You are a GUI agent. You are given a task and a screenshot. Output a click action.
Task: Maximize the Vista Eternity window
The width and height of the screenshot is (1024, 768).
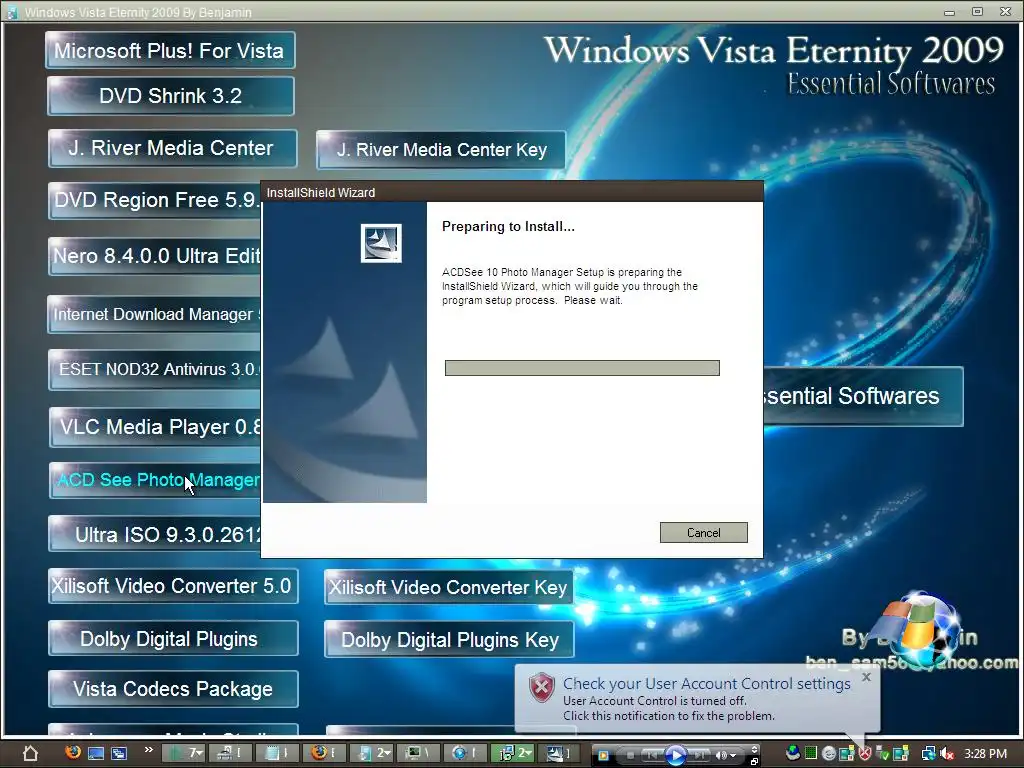977,12
